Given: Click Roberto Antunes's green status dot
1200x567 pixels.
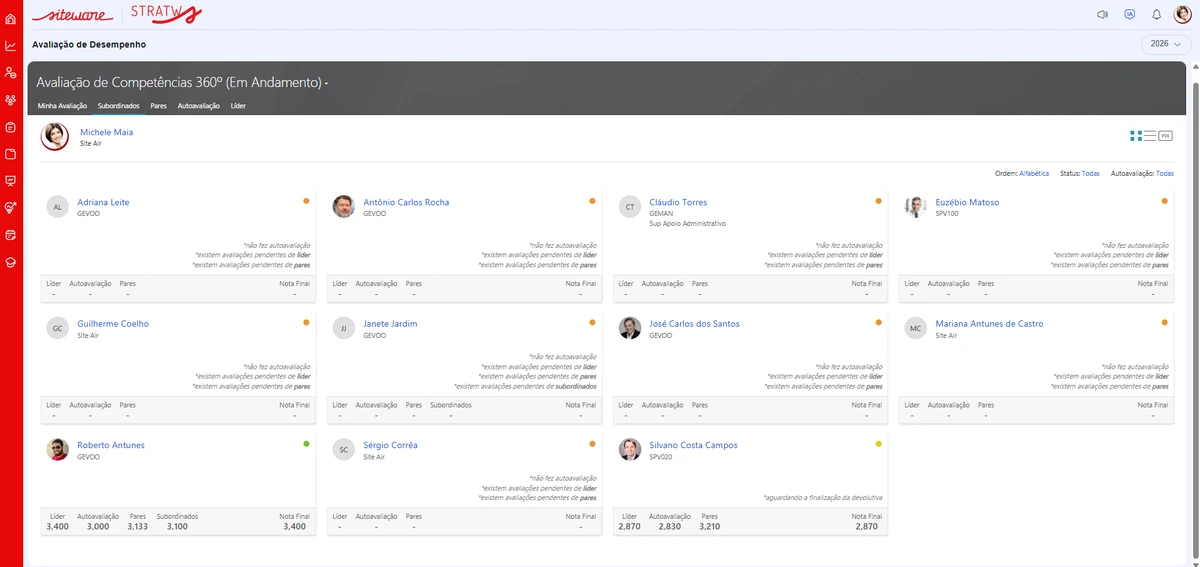Looking at the screenshot, I should pyautogui.click(x=306, y=443).
